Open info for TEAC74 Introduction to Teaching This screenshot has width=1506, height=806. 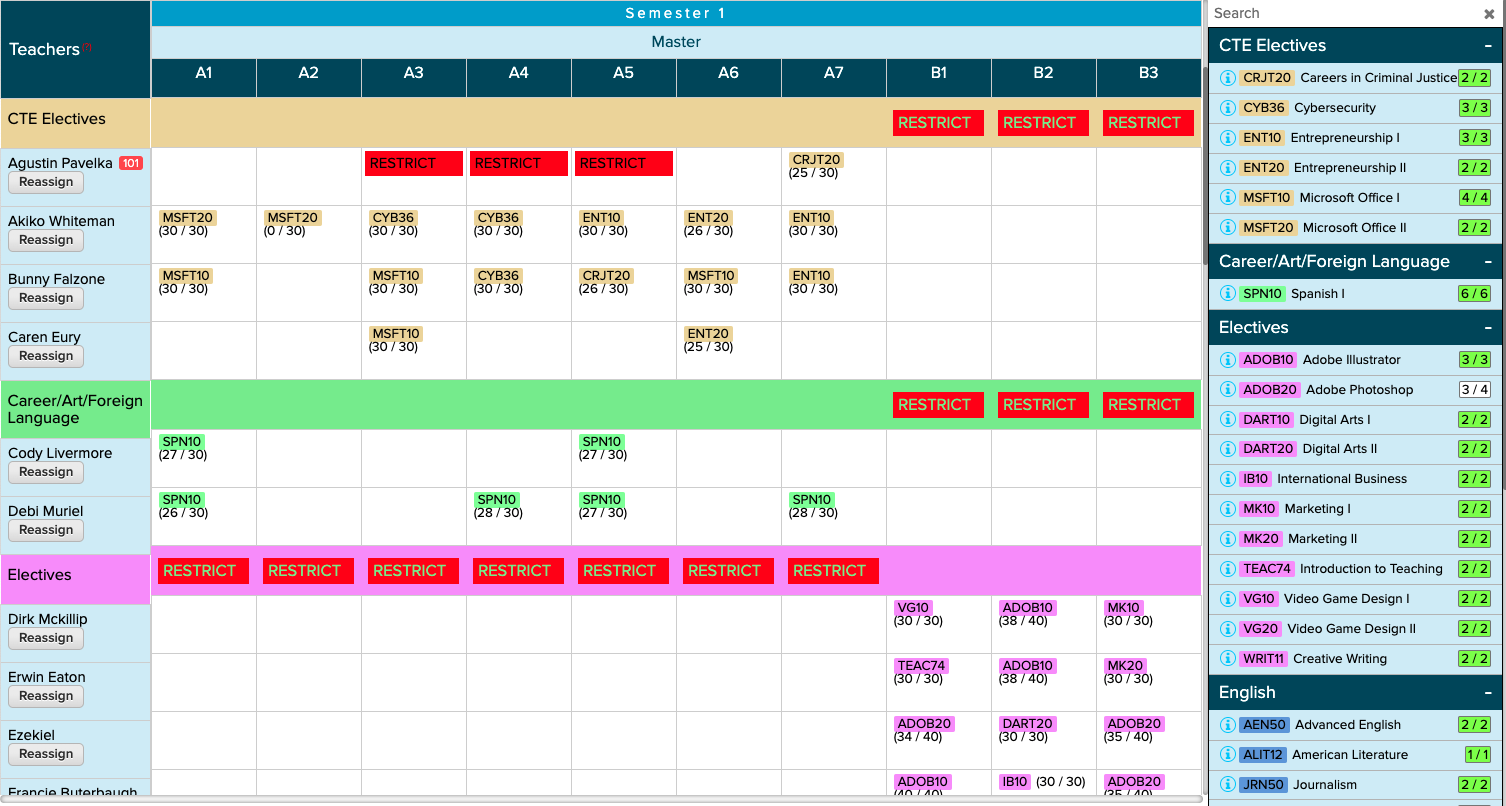tap(1227, 568)
